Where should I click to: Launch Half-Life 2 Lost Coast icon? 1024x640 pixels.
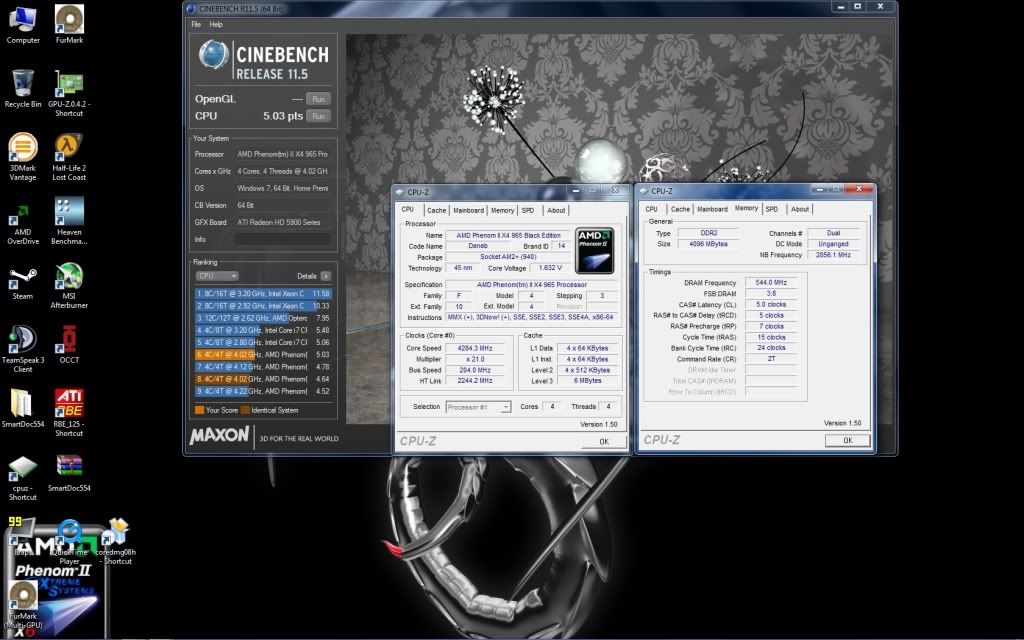(69, 148)
